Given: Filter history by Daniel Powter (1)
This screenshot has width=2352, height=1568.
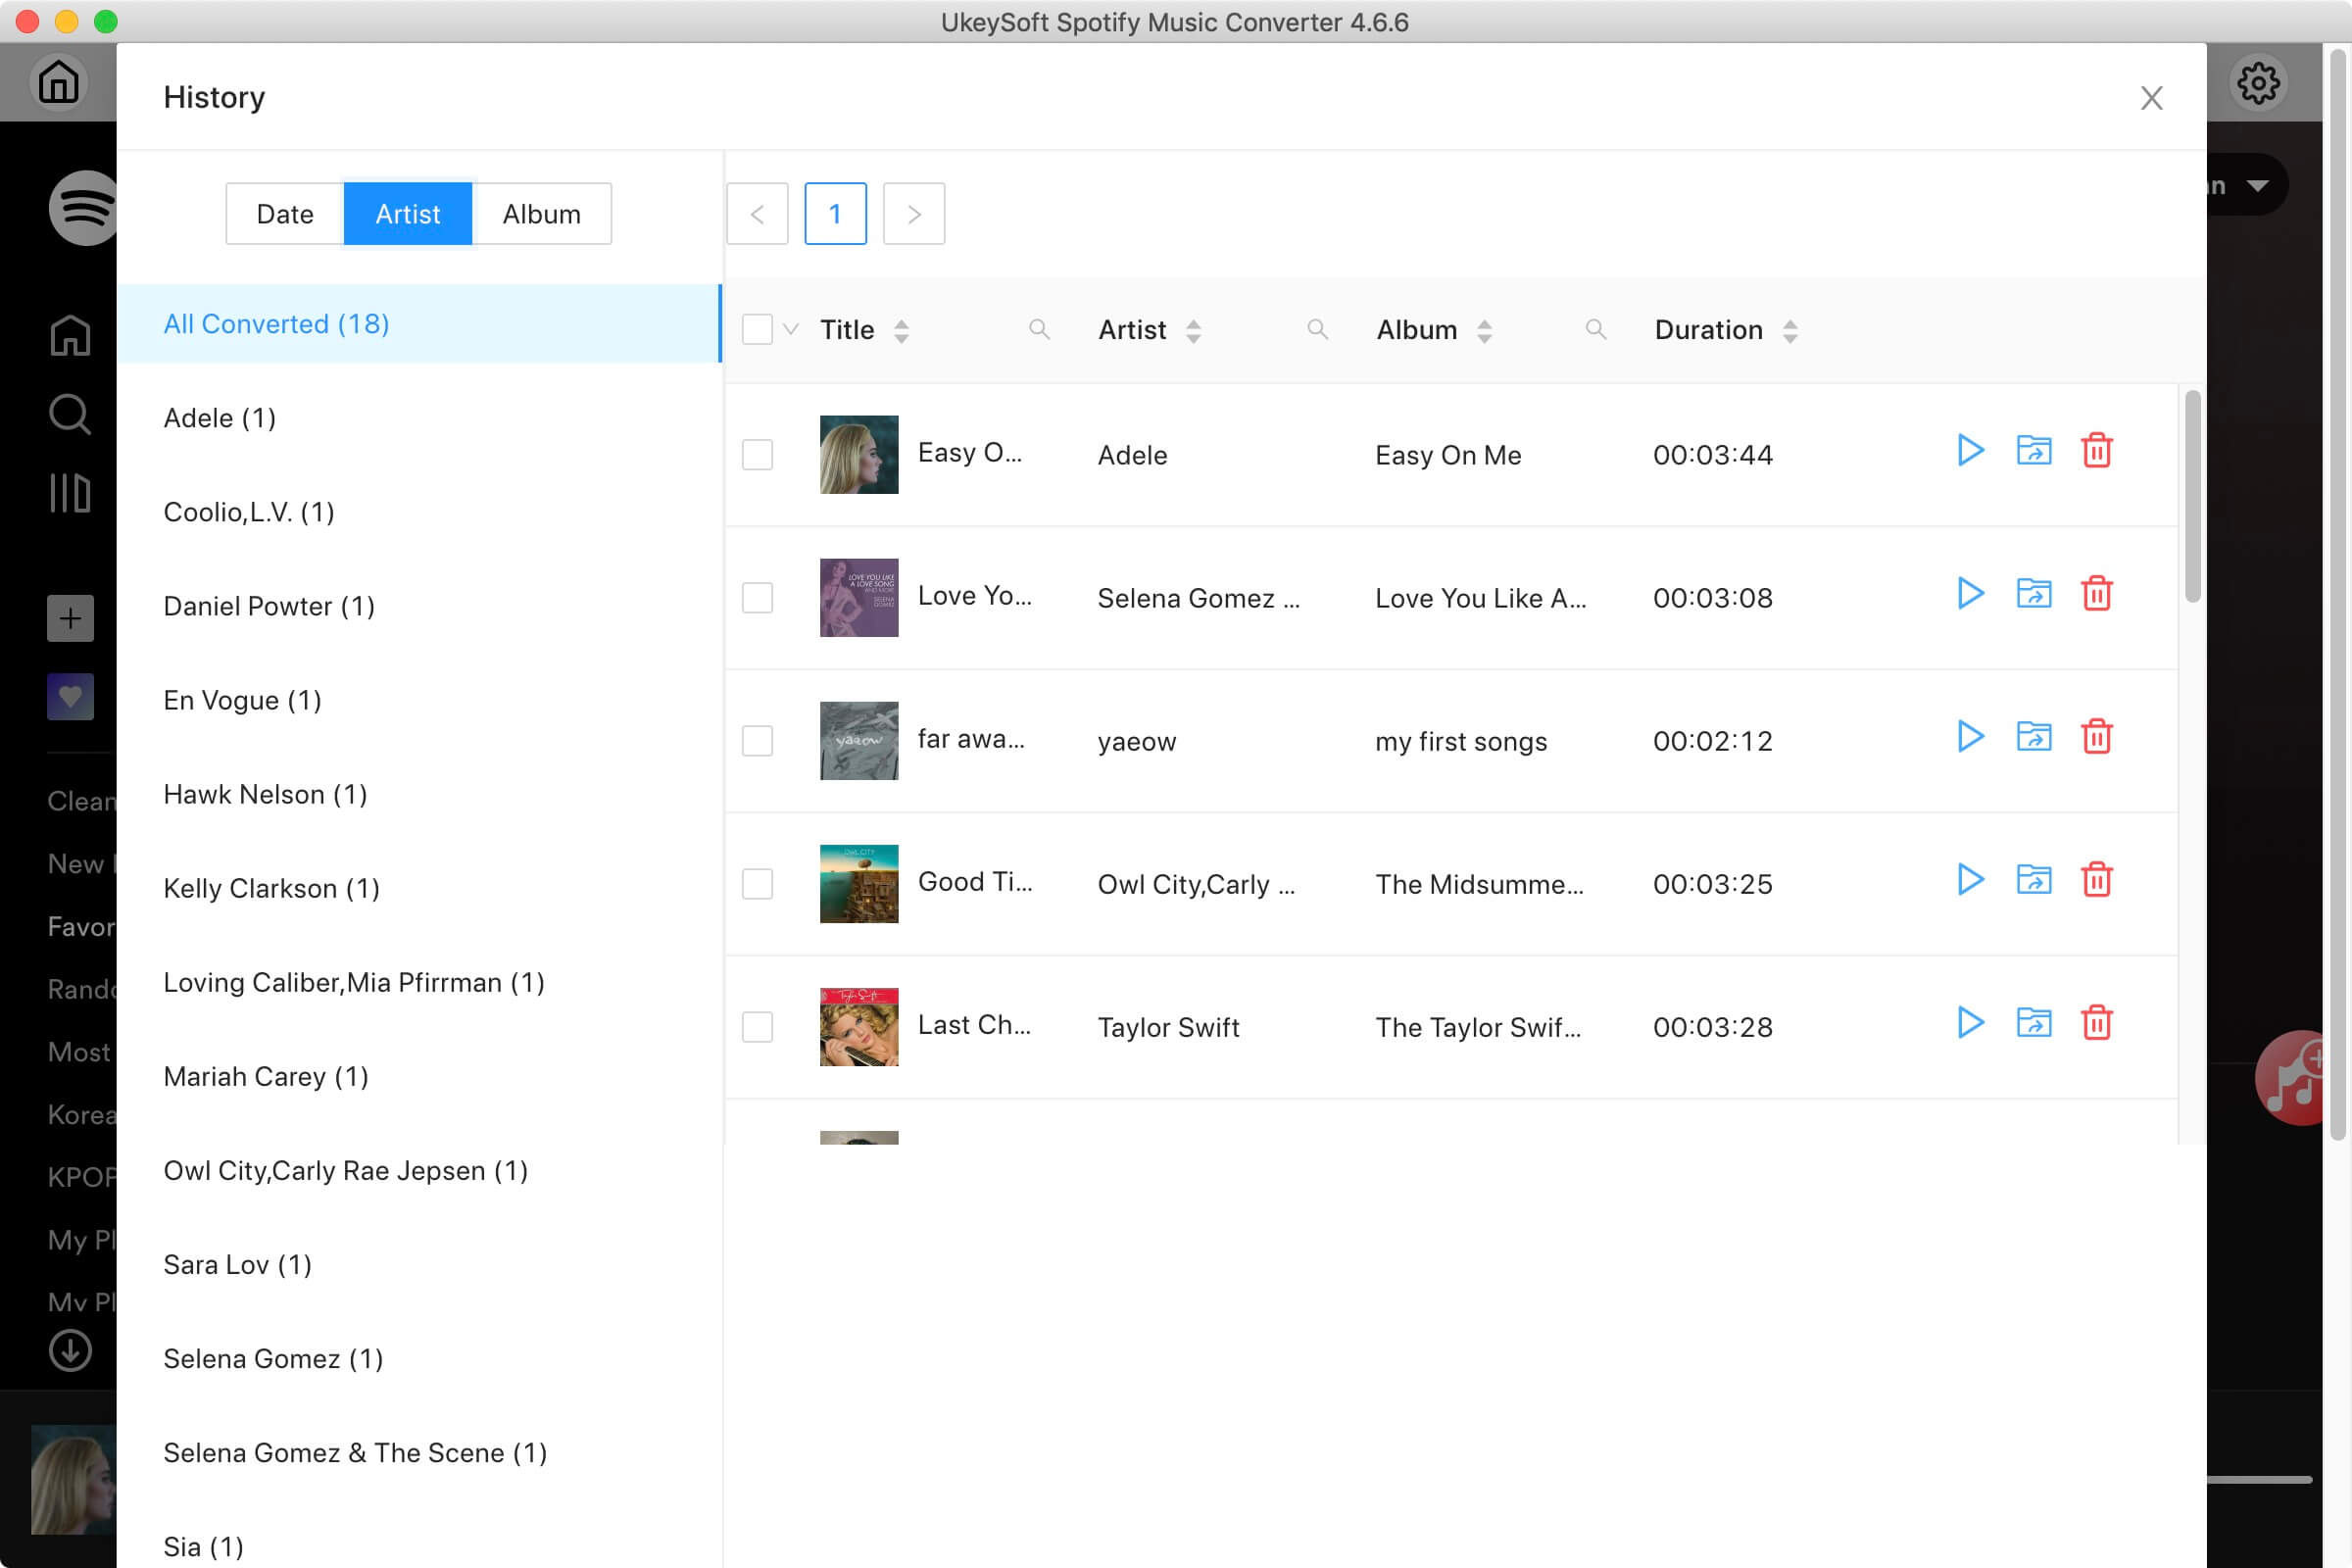Looking at the screenshot, I should tap(419, 606).
